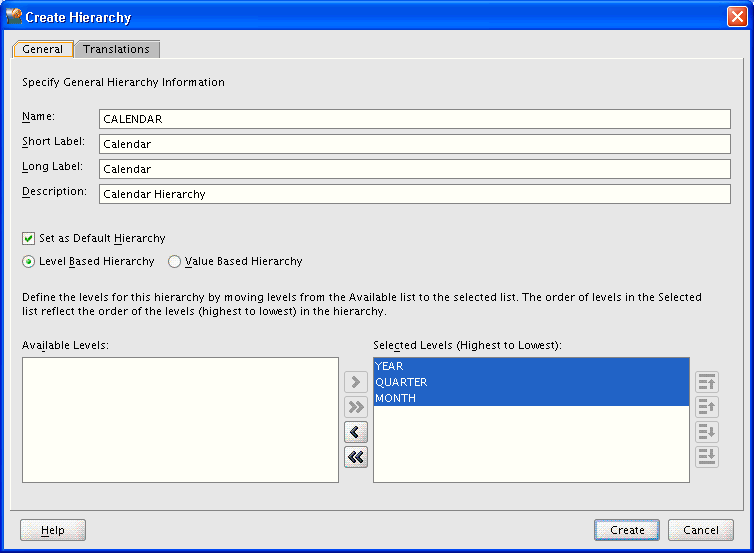The height and width of the screenshot is (553, 754).
Task: Remove all levels with the double left arrow
Action: click(x=356, y=457)
